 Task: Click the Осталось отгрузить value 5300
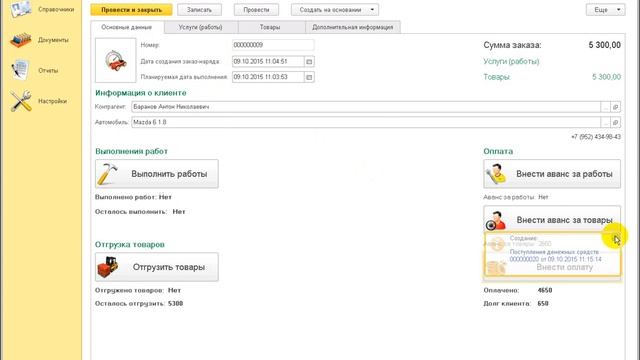(x=176, y=304)
